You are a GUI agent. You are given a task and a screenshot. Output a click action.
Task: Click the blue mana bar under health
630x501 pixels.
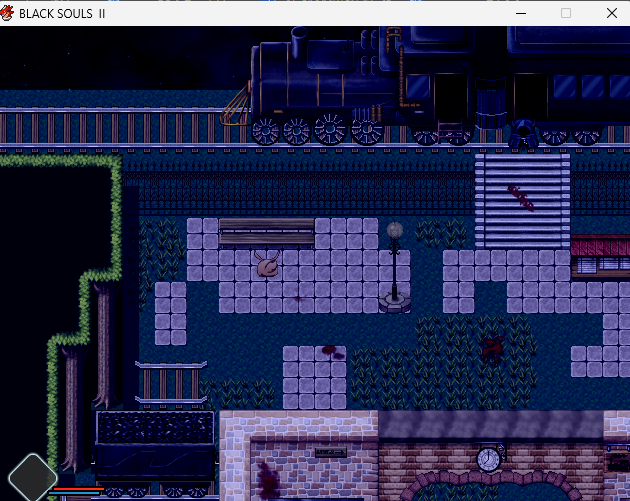(74, 493)
